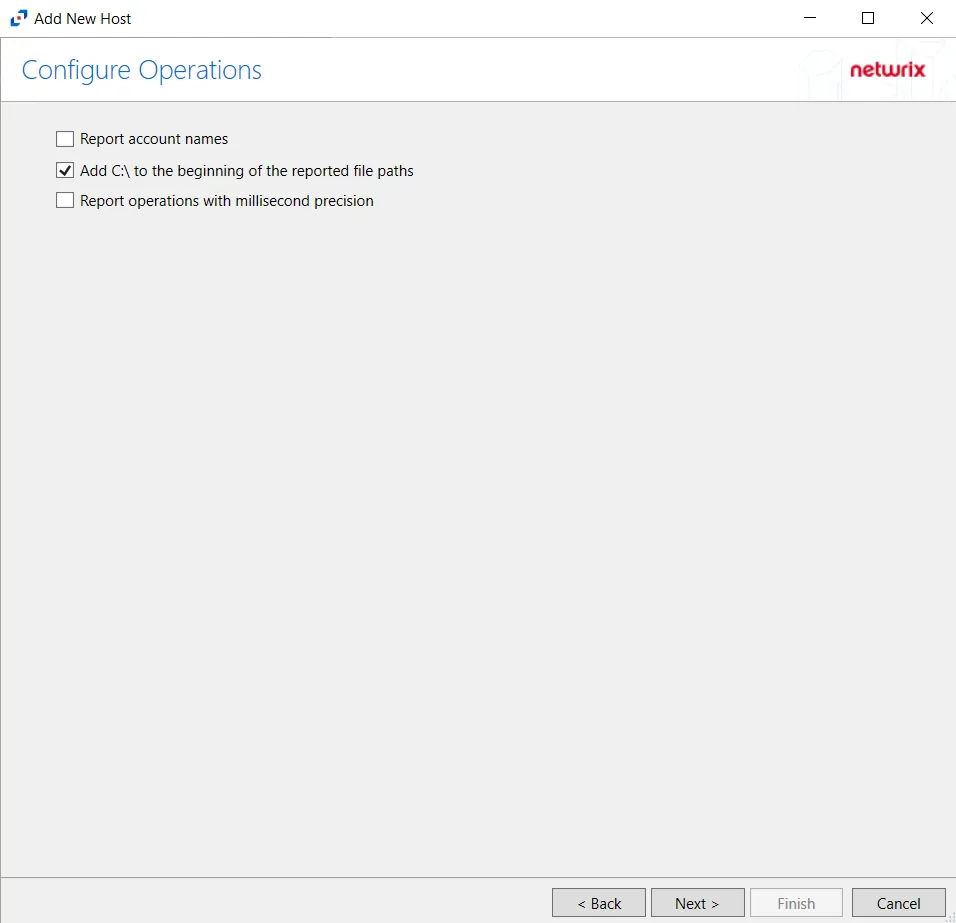
Task: Minimize the Add New Host window
Action: (810, 18)
